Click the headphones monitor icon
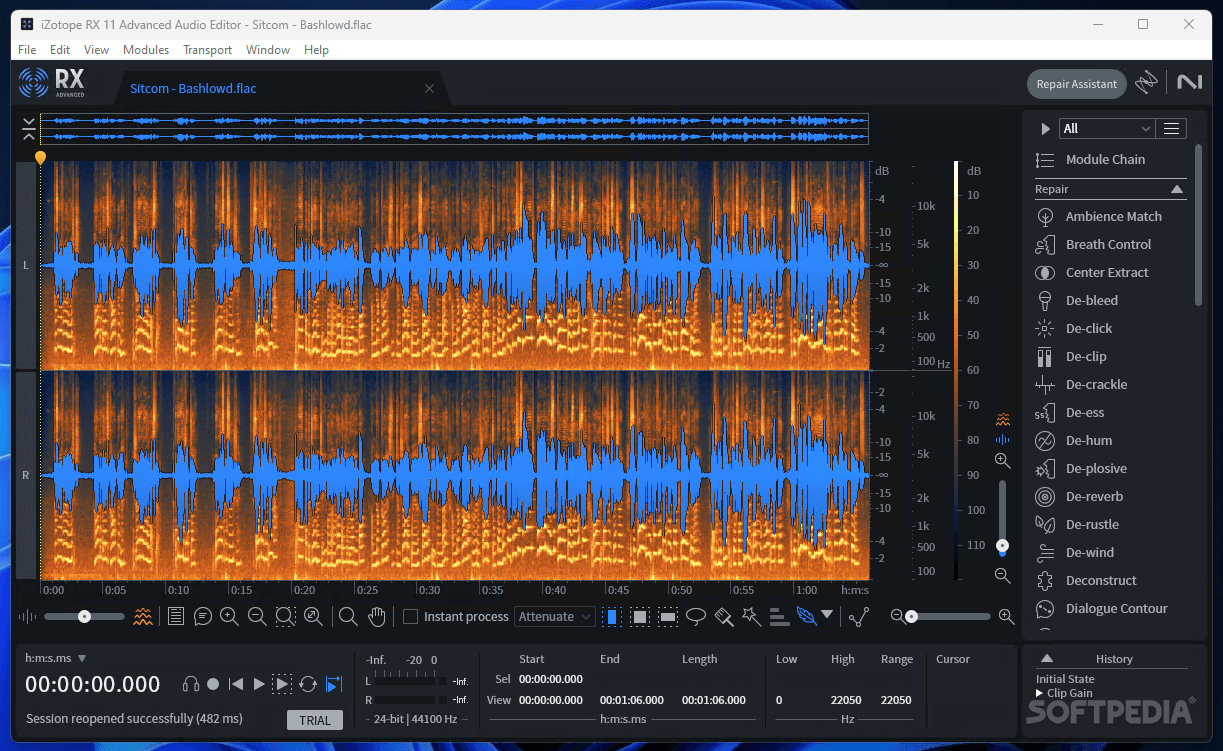 pyautogui.click(x=190, y=684)
